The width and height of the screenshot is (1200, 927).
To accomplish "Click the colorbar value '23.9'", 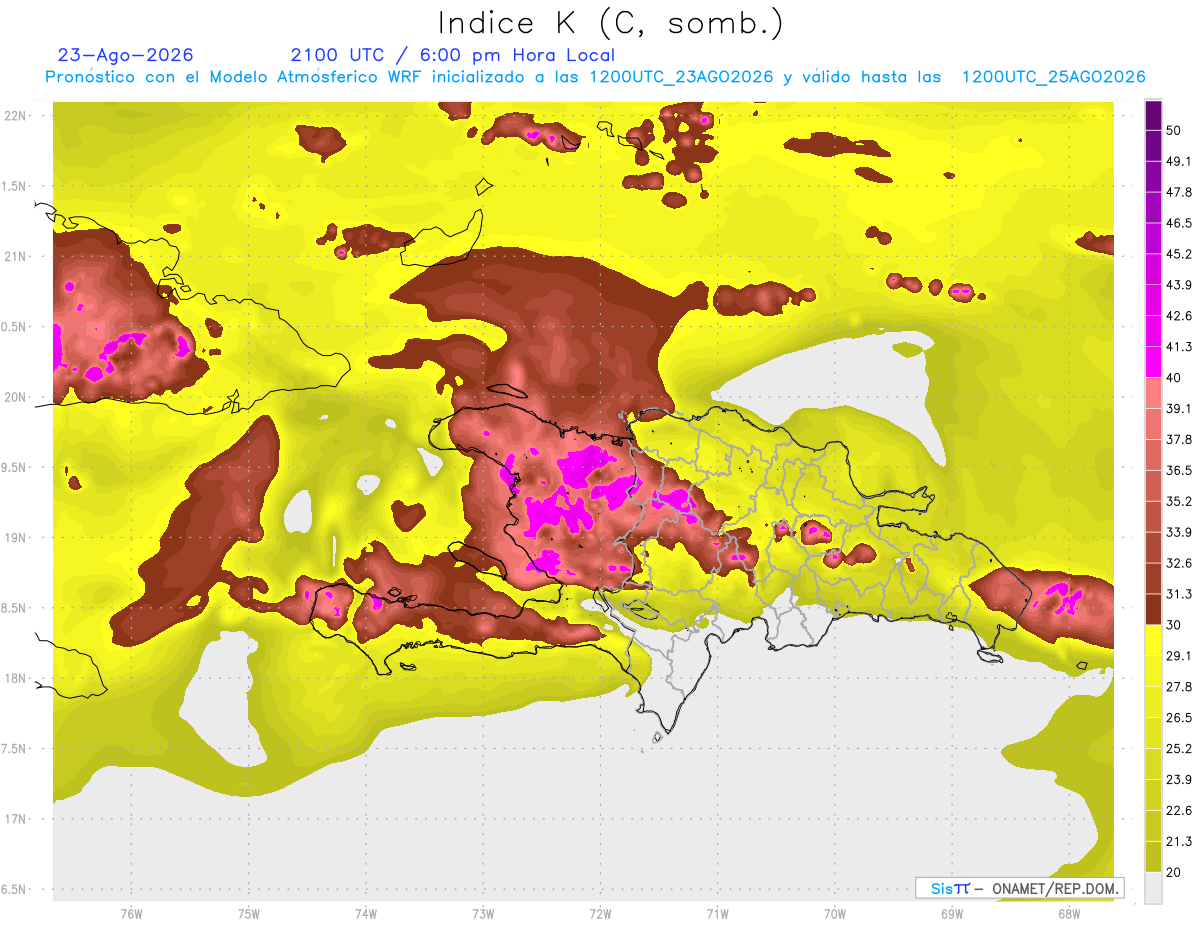I will [1179, 779].
